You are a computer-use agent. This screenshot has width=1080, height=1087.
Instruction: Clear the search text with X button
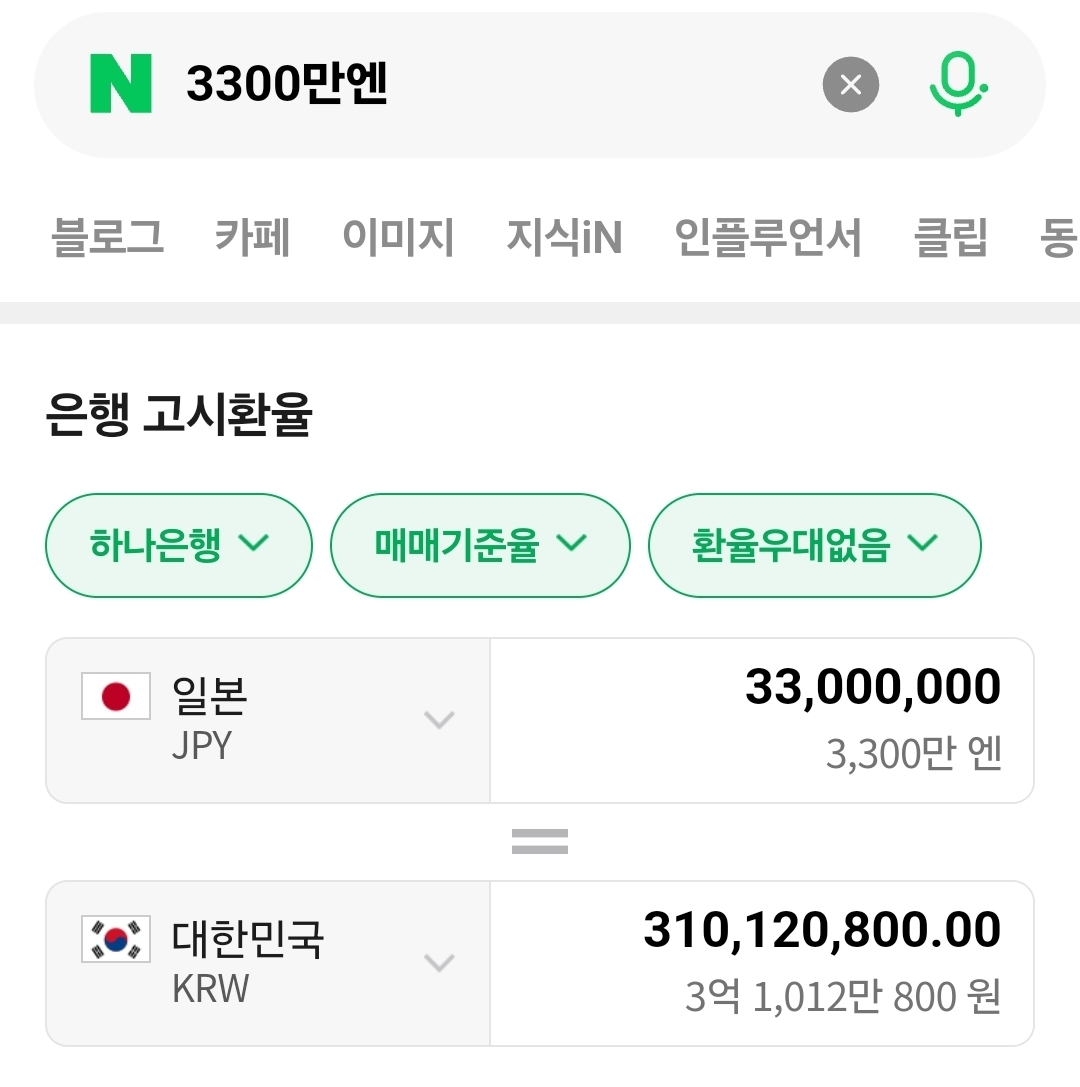[850, 85]
